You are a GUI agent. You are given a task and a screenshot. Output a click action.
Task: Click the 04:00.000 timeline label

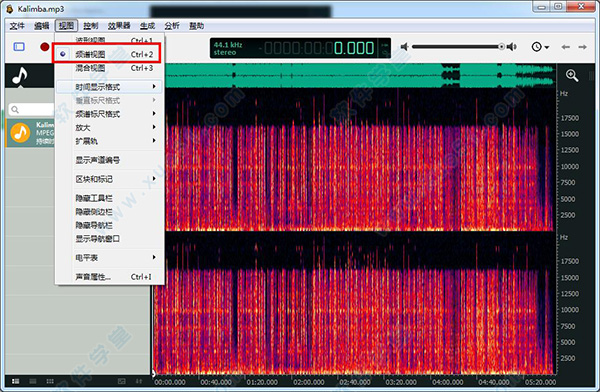pos(447,382)
